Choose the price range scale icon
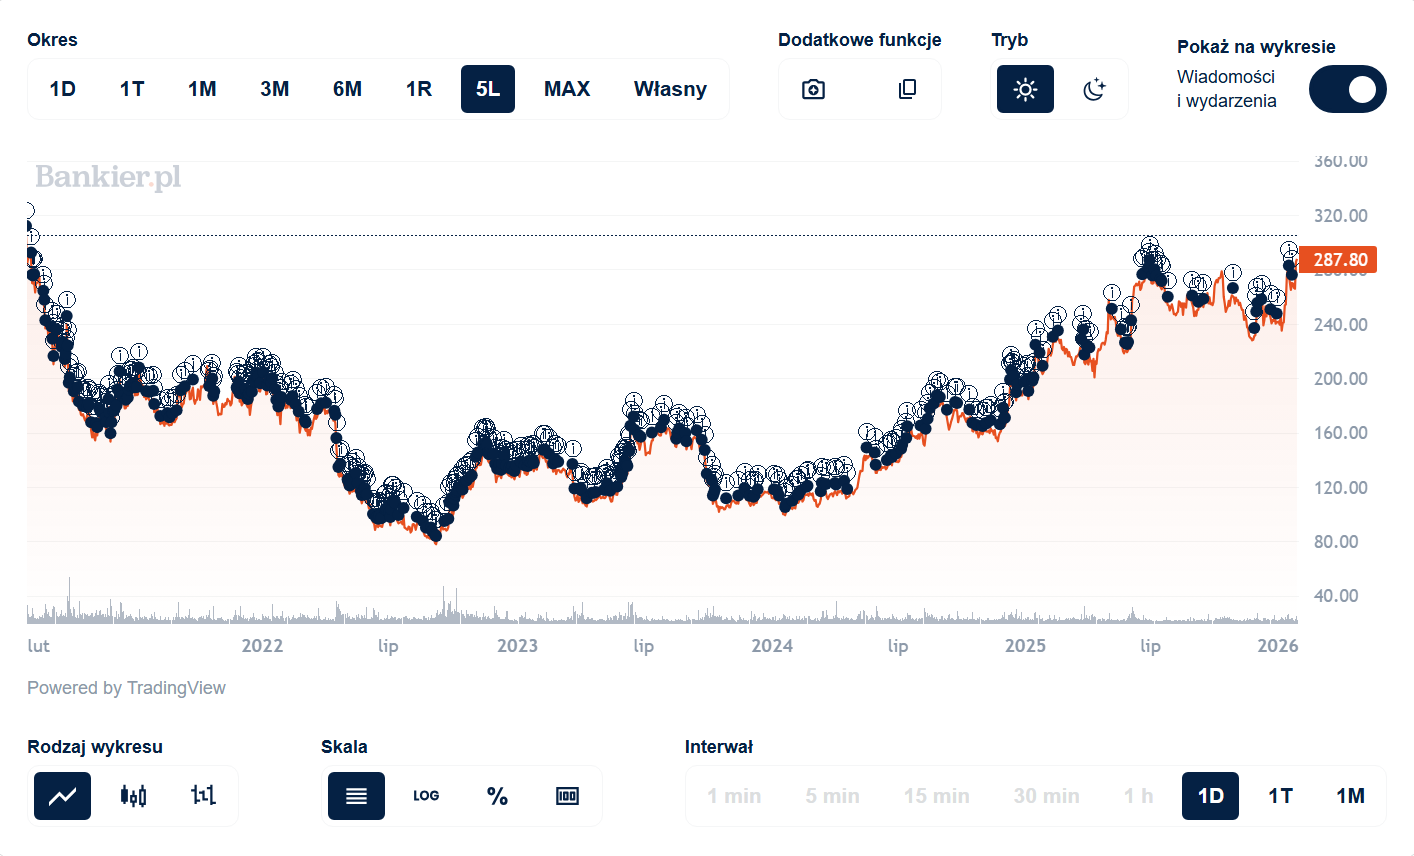 point(567,796)
